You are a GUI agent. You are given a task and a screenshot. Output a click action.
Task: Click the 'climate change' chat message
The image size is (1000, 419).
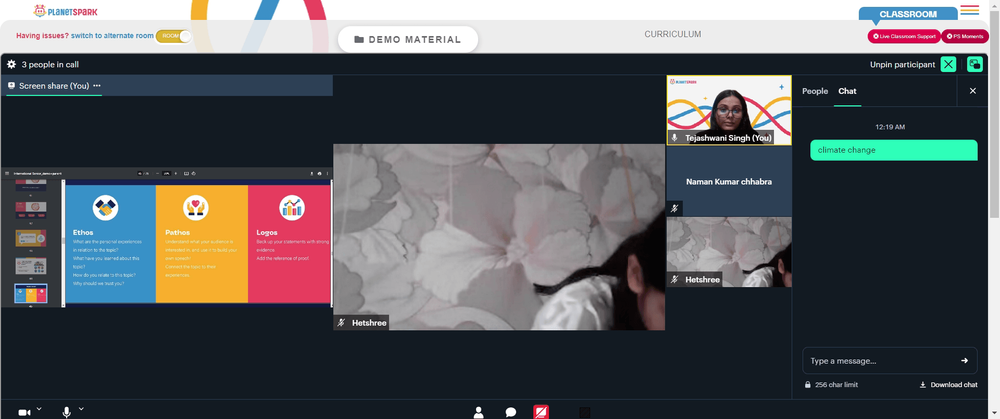coord(893,150)
